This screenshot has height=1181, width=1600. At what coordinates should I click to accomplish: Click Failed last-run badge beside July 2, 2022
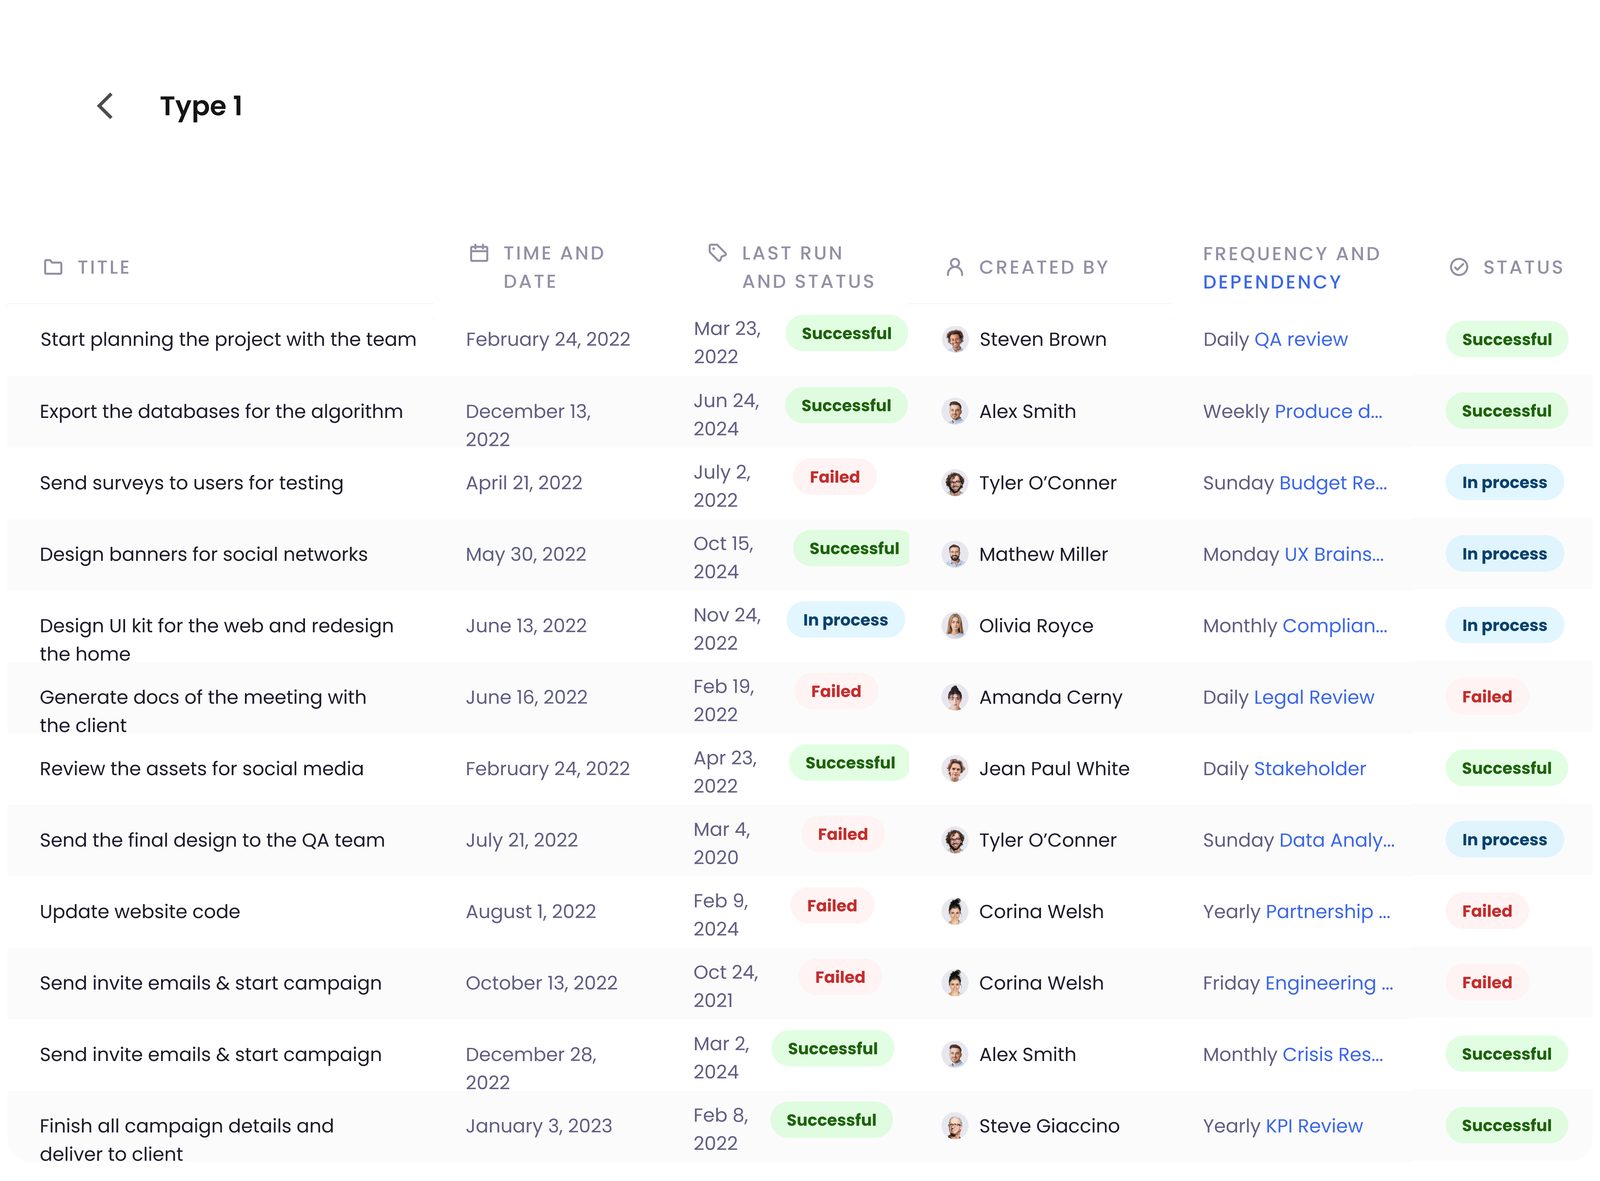click(835, 477)
